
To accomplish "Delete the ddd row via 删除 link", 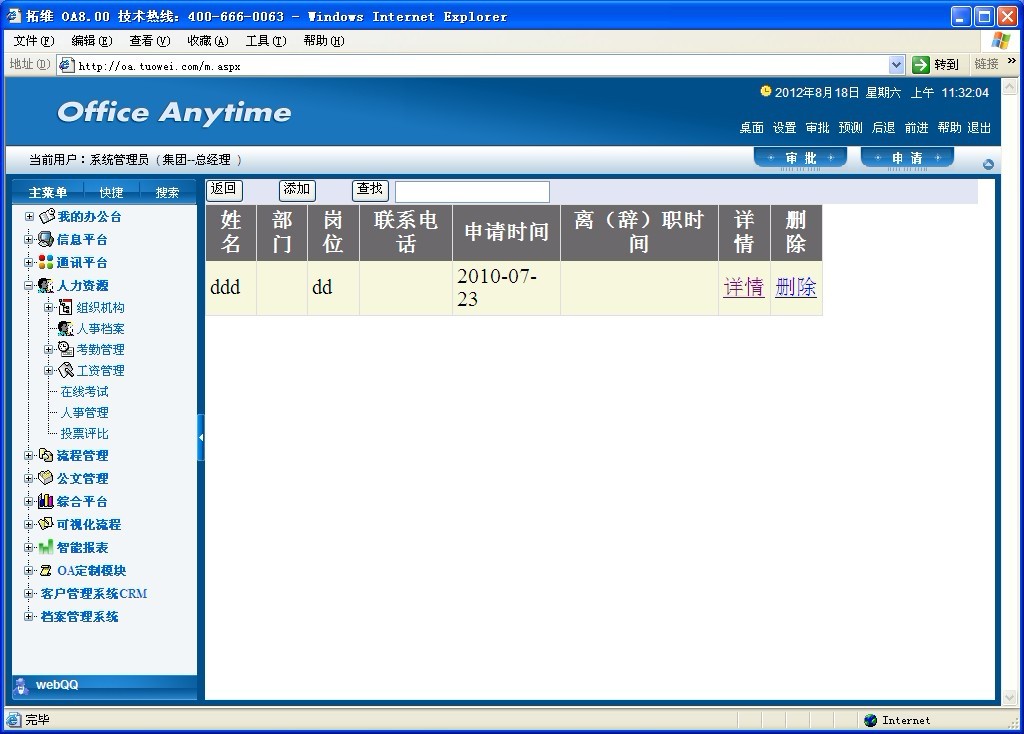I will pyautogui.click(x=795, y=288).
